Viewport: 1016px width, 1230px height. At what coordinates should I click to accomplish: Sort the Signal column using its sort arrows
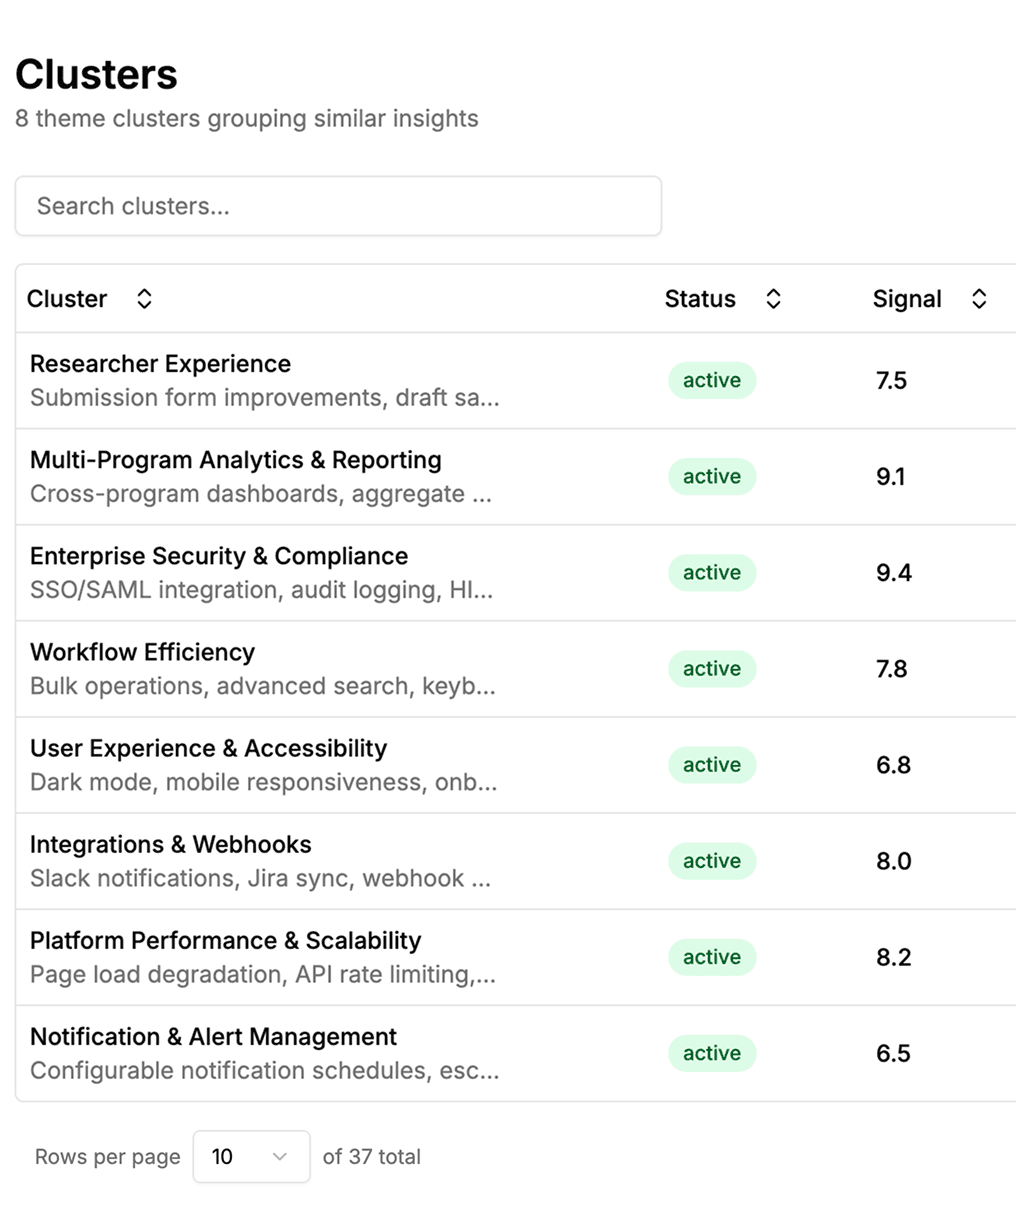coord(979,298)
